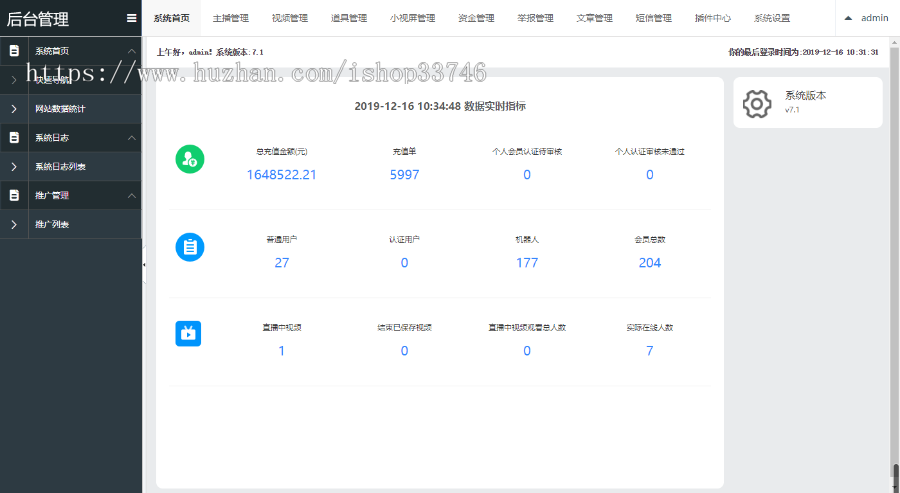This screenshot has width=900, height=493.
Task: Click the arrow icon before 系统日志列表
Action: [14, 166]
